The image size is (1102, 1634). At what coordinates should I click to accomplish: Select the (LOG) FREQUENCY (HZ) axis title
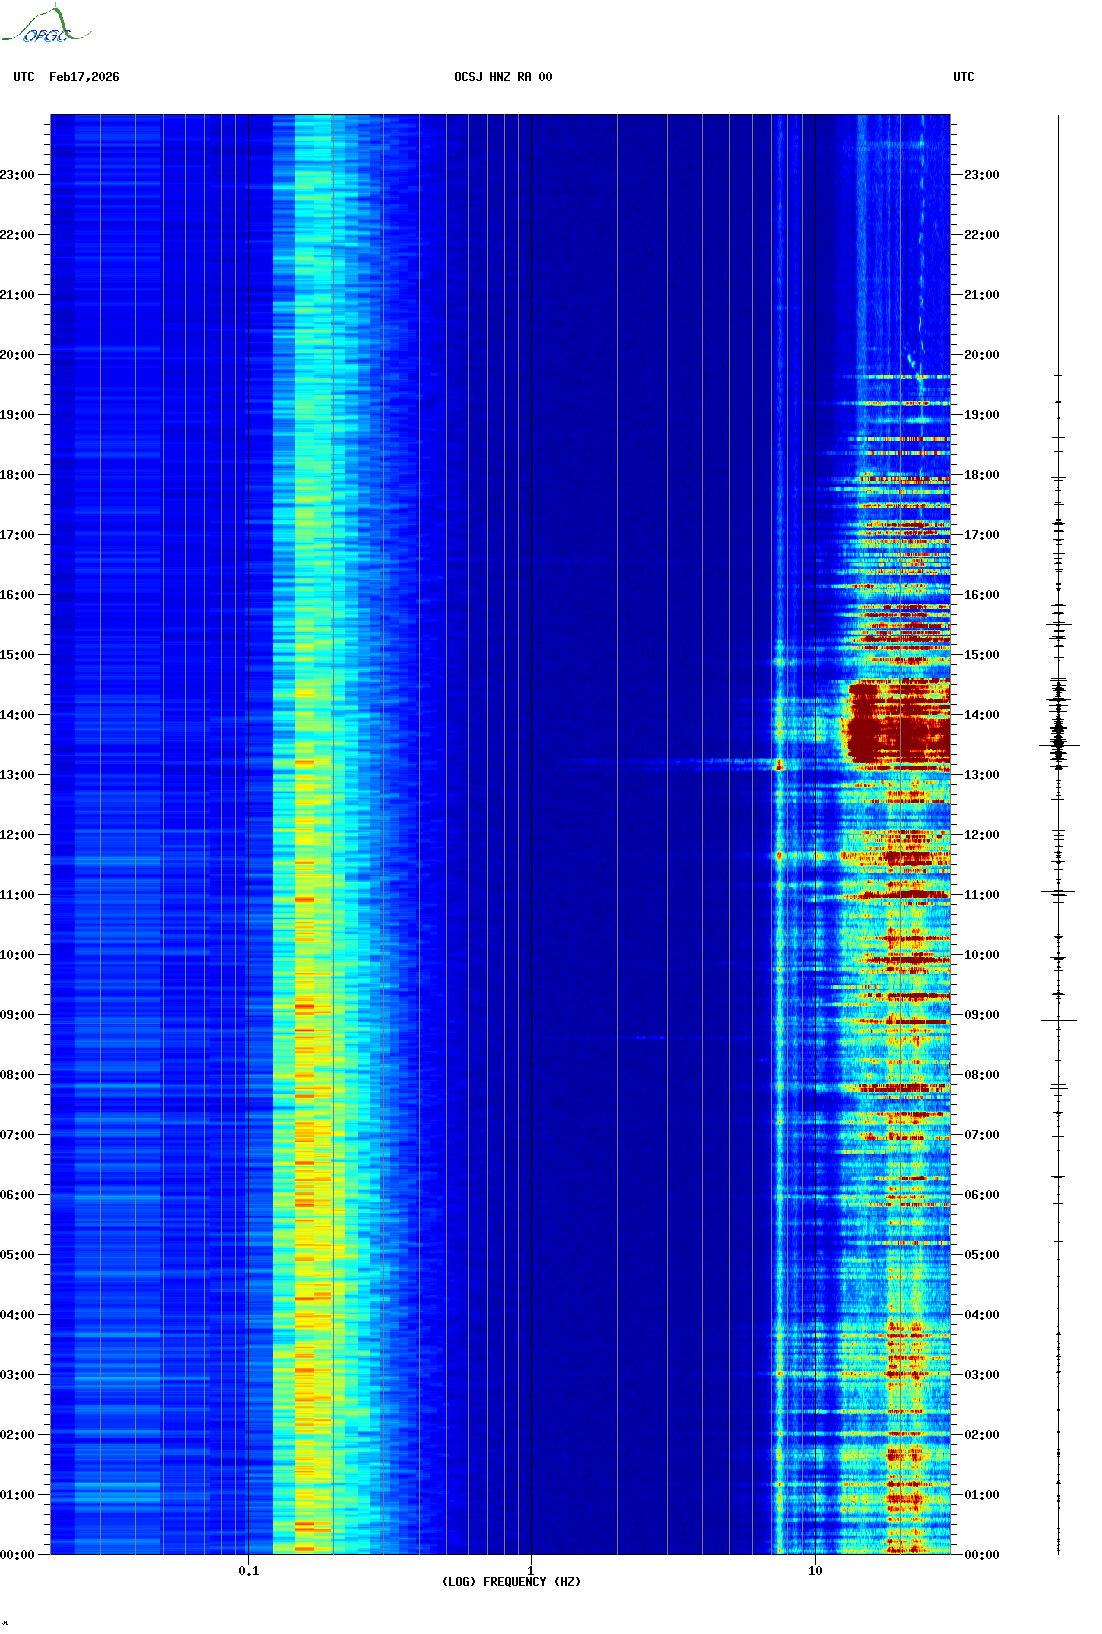coord(511,1582)
